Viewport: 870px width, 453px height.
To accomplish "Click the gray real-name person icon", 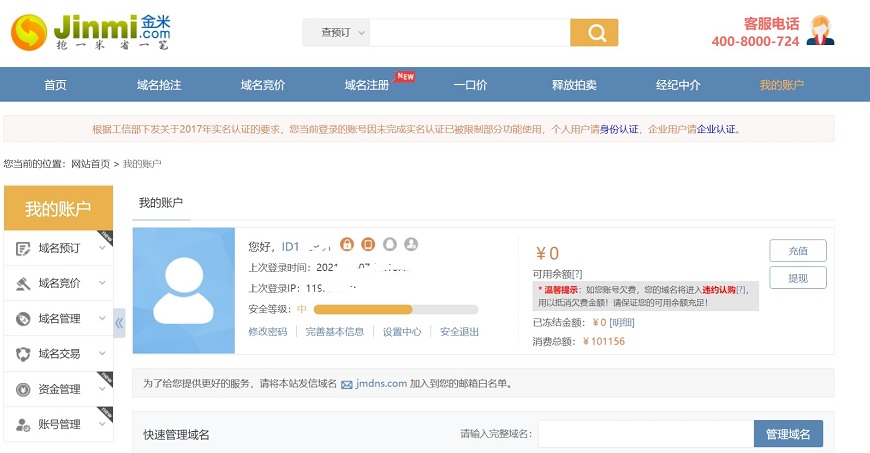I will click(411, 244).
